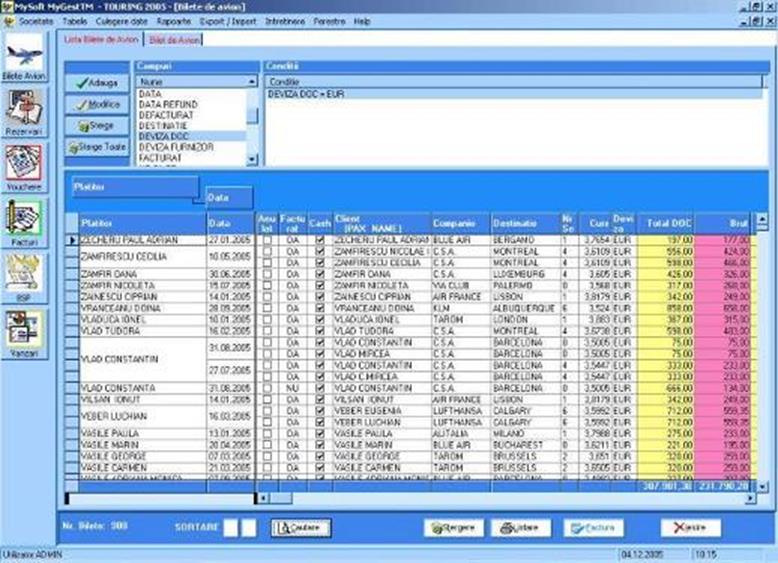Open the BSP sidebar module

click(24, 278)
